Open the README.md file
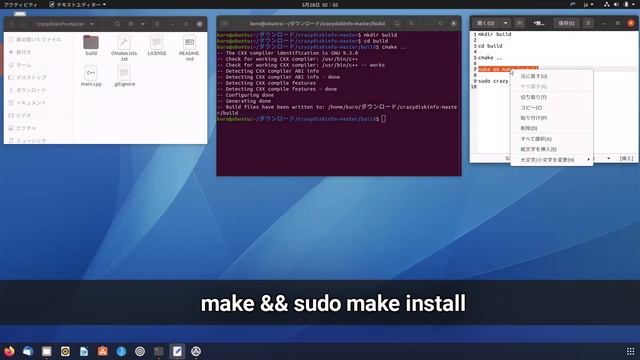The image size is (640, 360). pyautogui.click(x=189, y=48)
